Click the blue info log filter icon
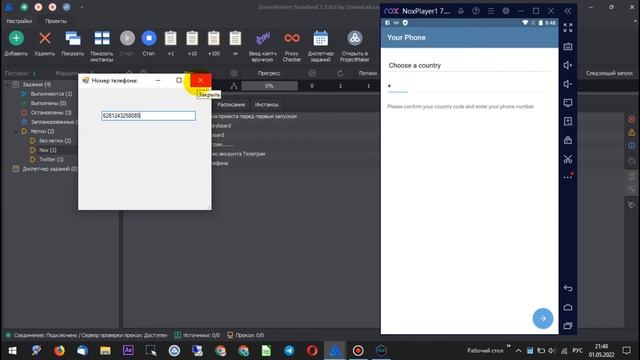640x360 pixels. click(632, 145)
